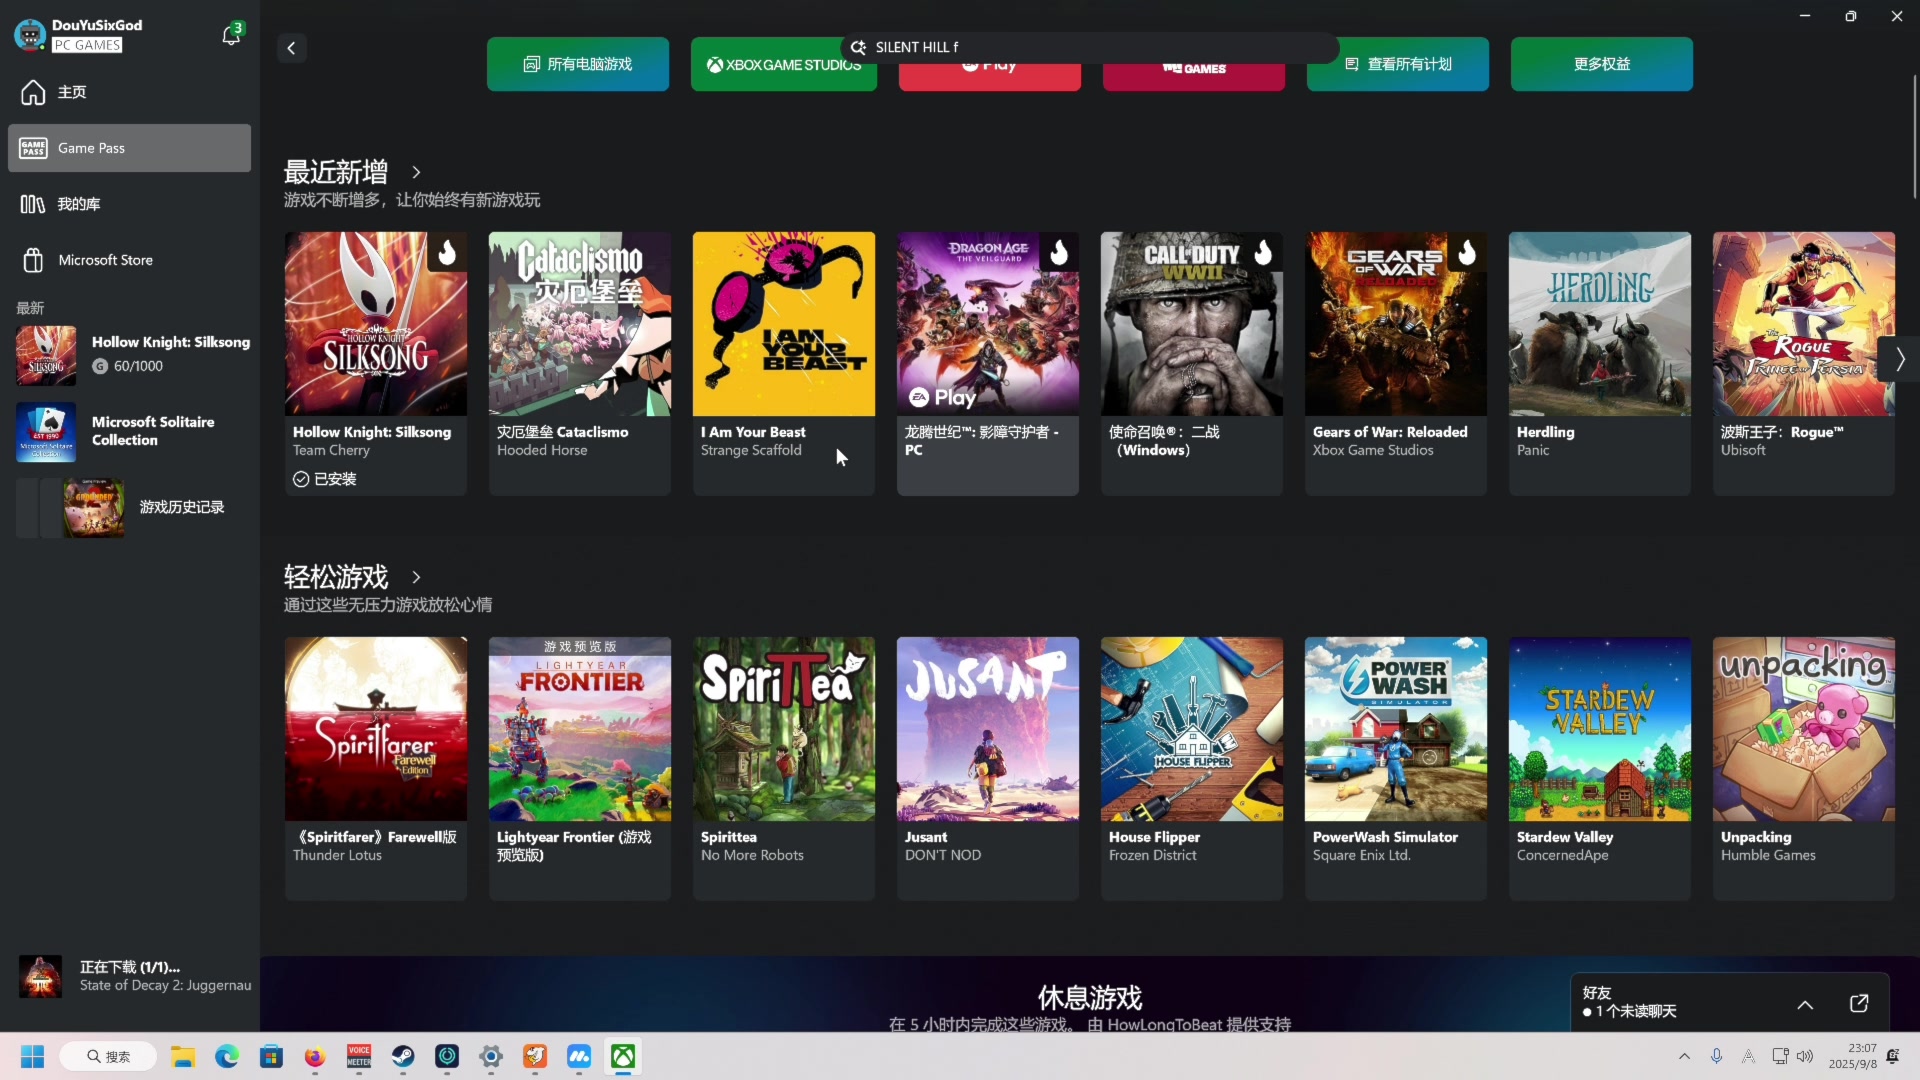Click the 已安装 installed status on Silksong

325,479
